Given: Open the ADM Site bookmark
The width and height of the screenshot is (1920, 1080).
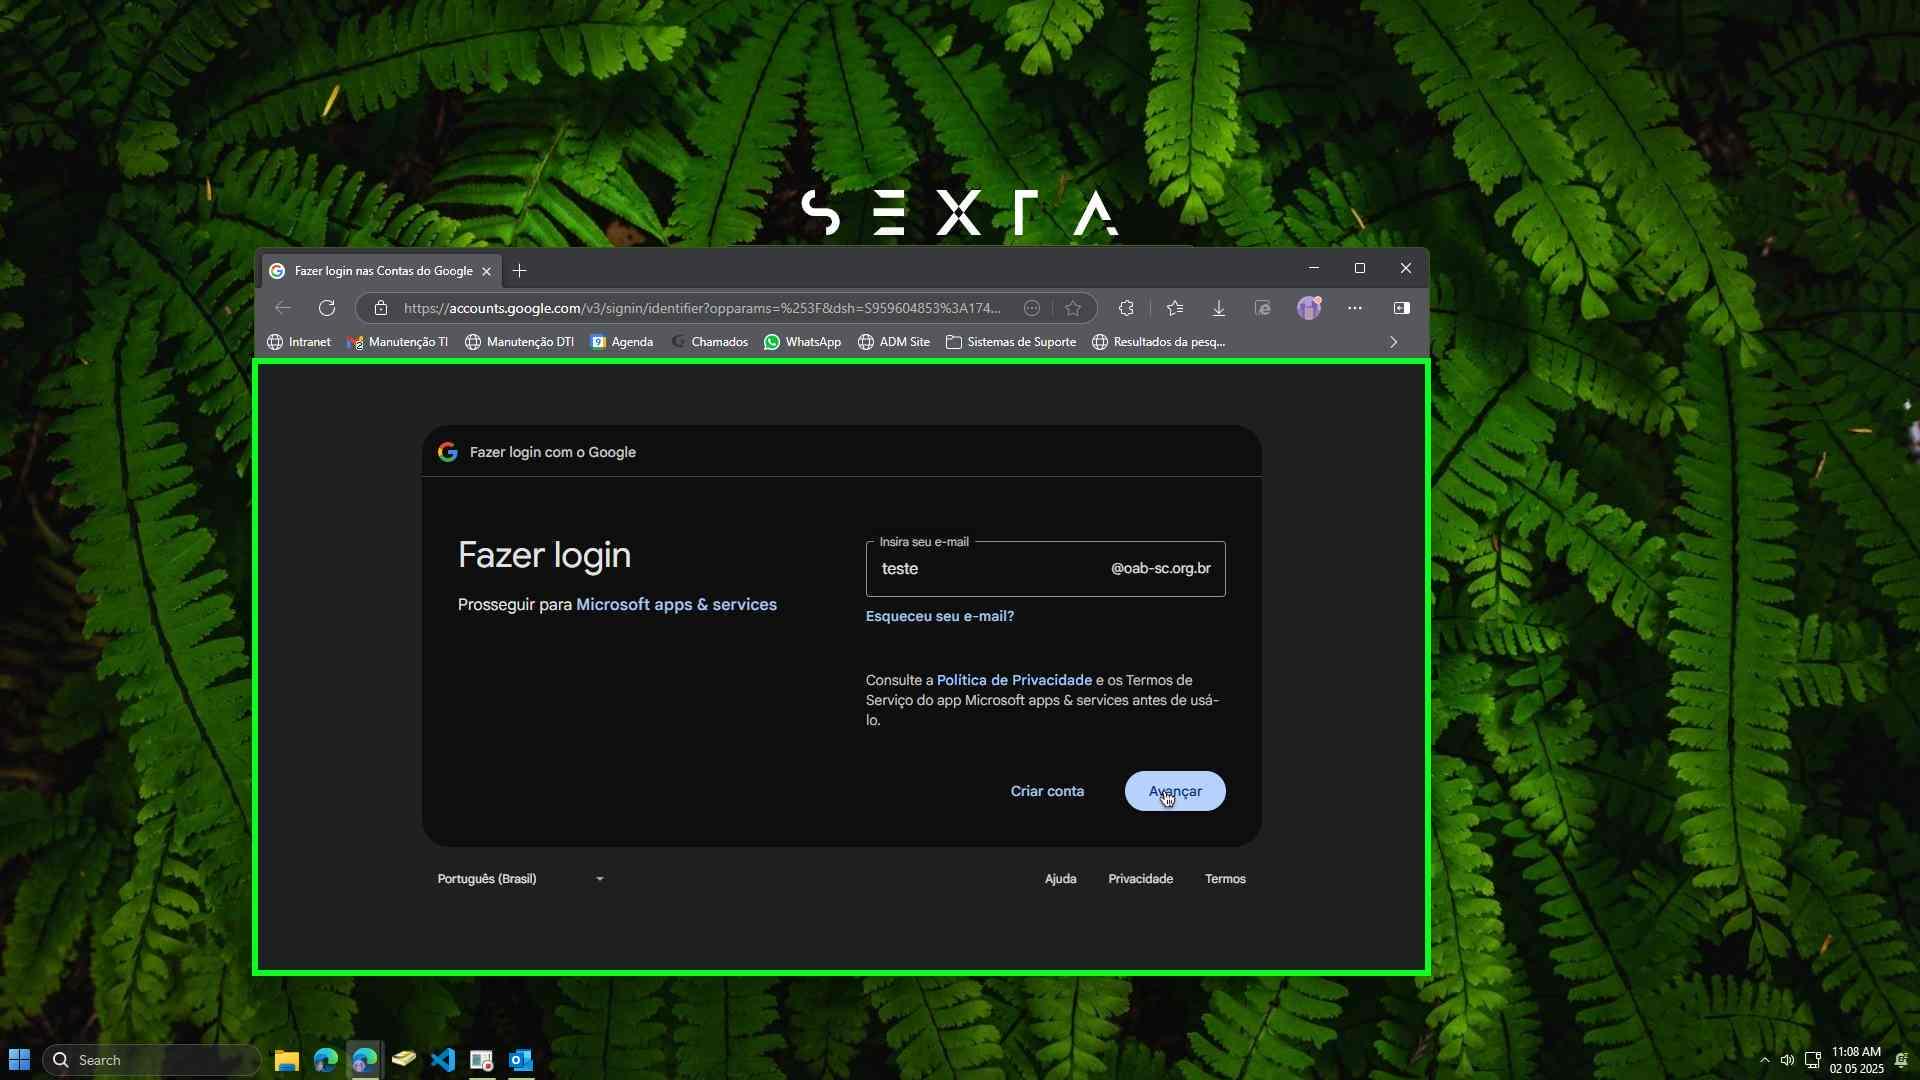Looking at the screenshot, I should 894,342.
